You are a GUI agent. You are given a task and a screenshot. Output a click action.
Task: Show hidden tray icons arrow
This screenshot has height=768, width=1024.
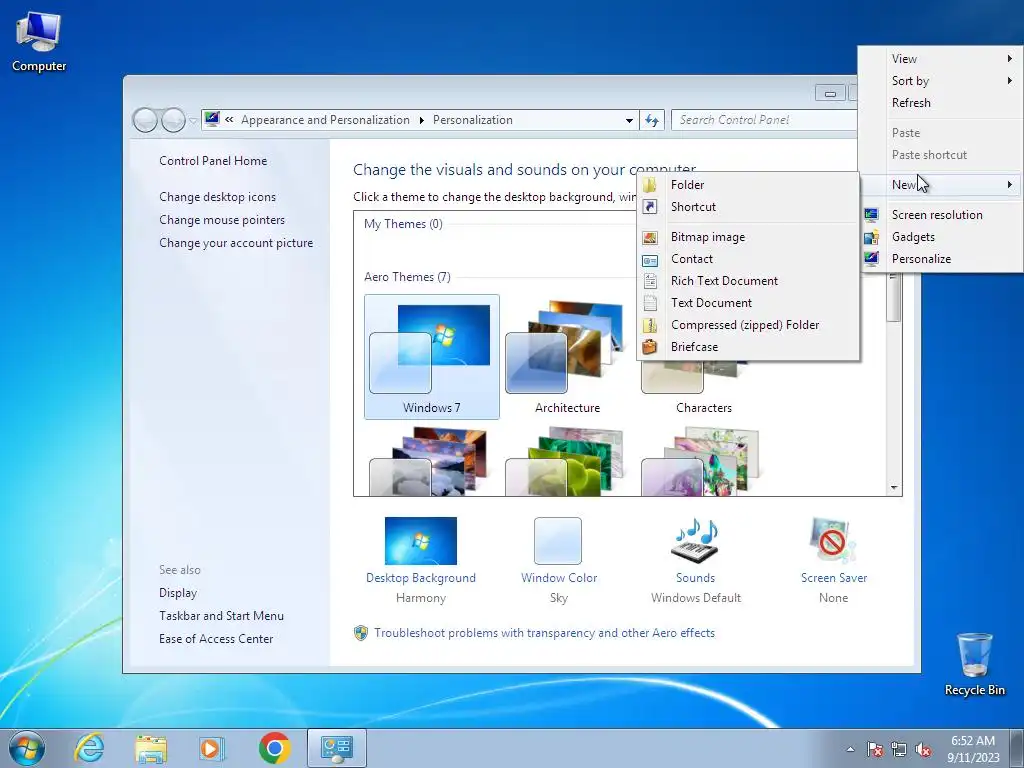850,750
